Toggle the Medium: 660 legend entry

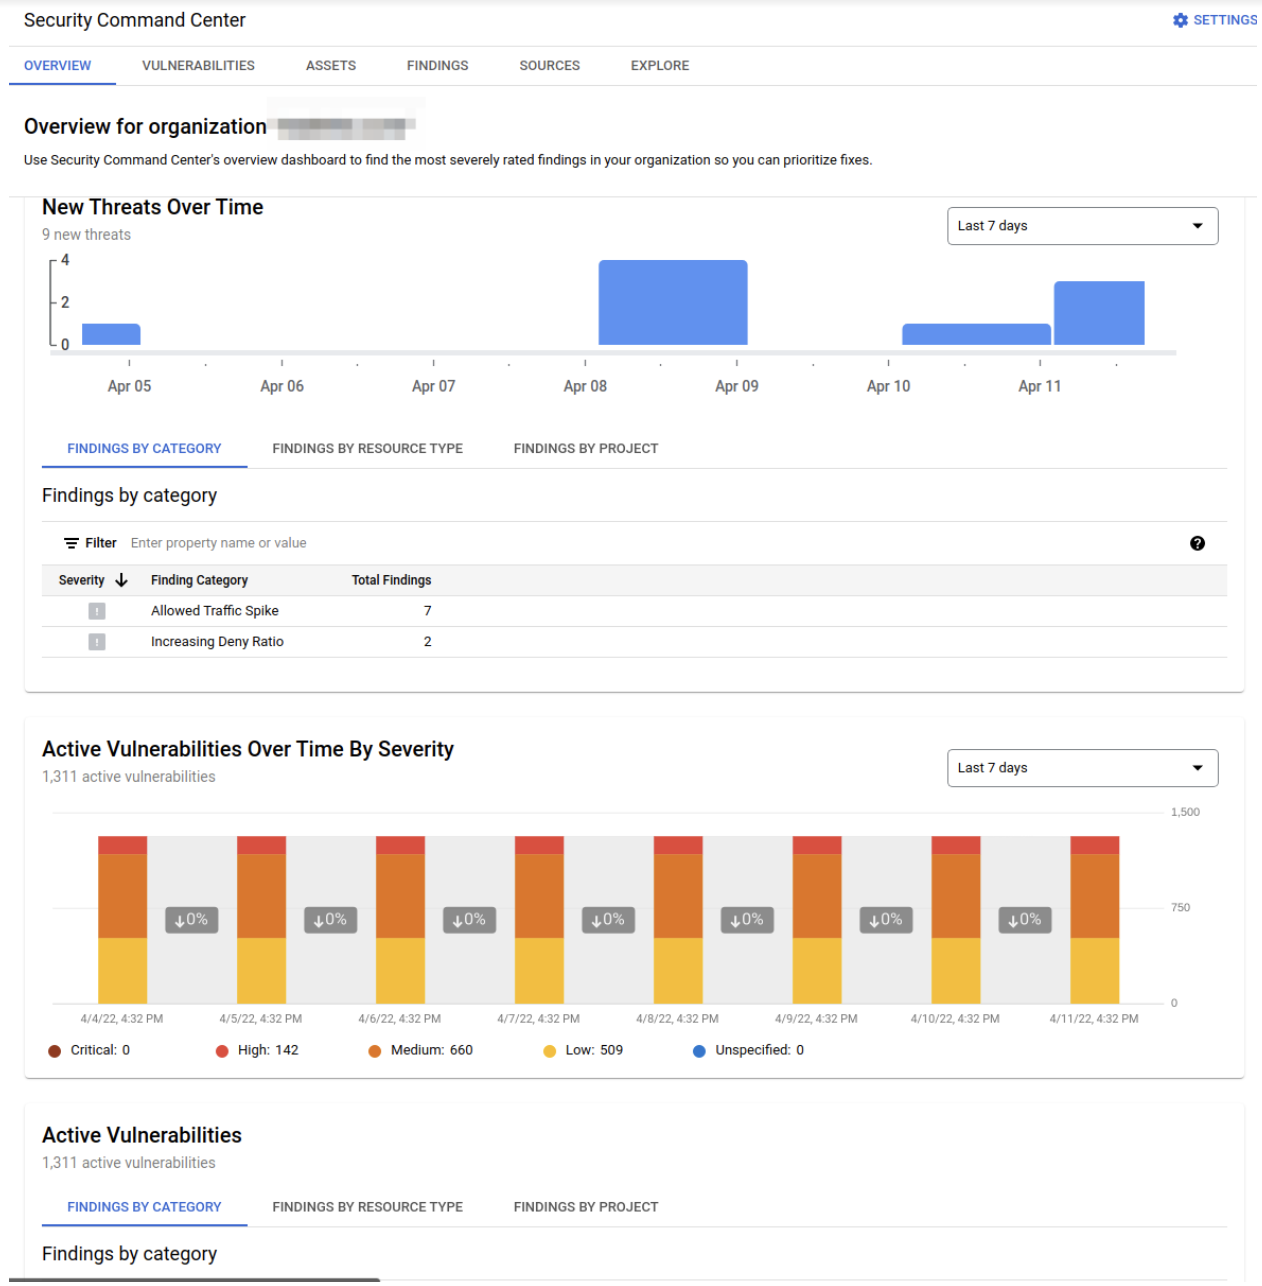pyautogui.click(x=374, y=1050)
